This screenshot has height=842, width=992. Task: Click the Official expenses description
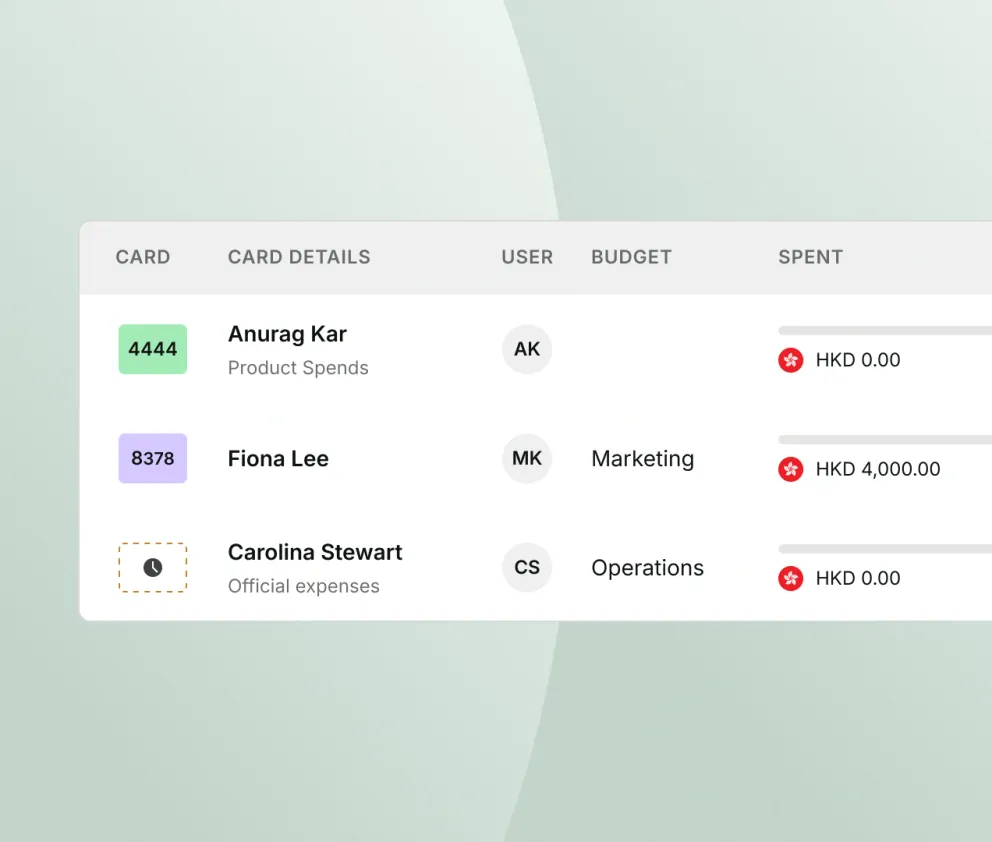(304, 586)
